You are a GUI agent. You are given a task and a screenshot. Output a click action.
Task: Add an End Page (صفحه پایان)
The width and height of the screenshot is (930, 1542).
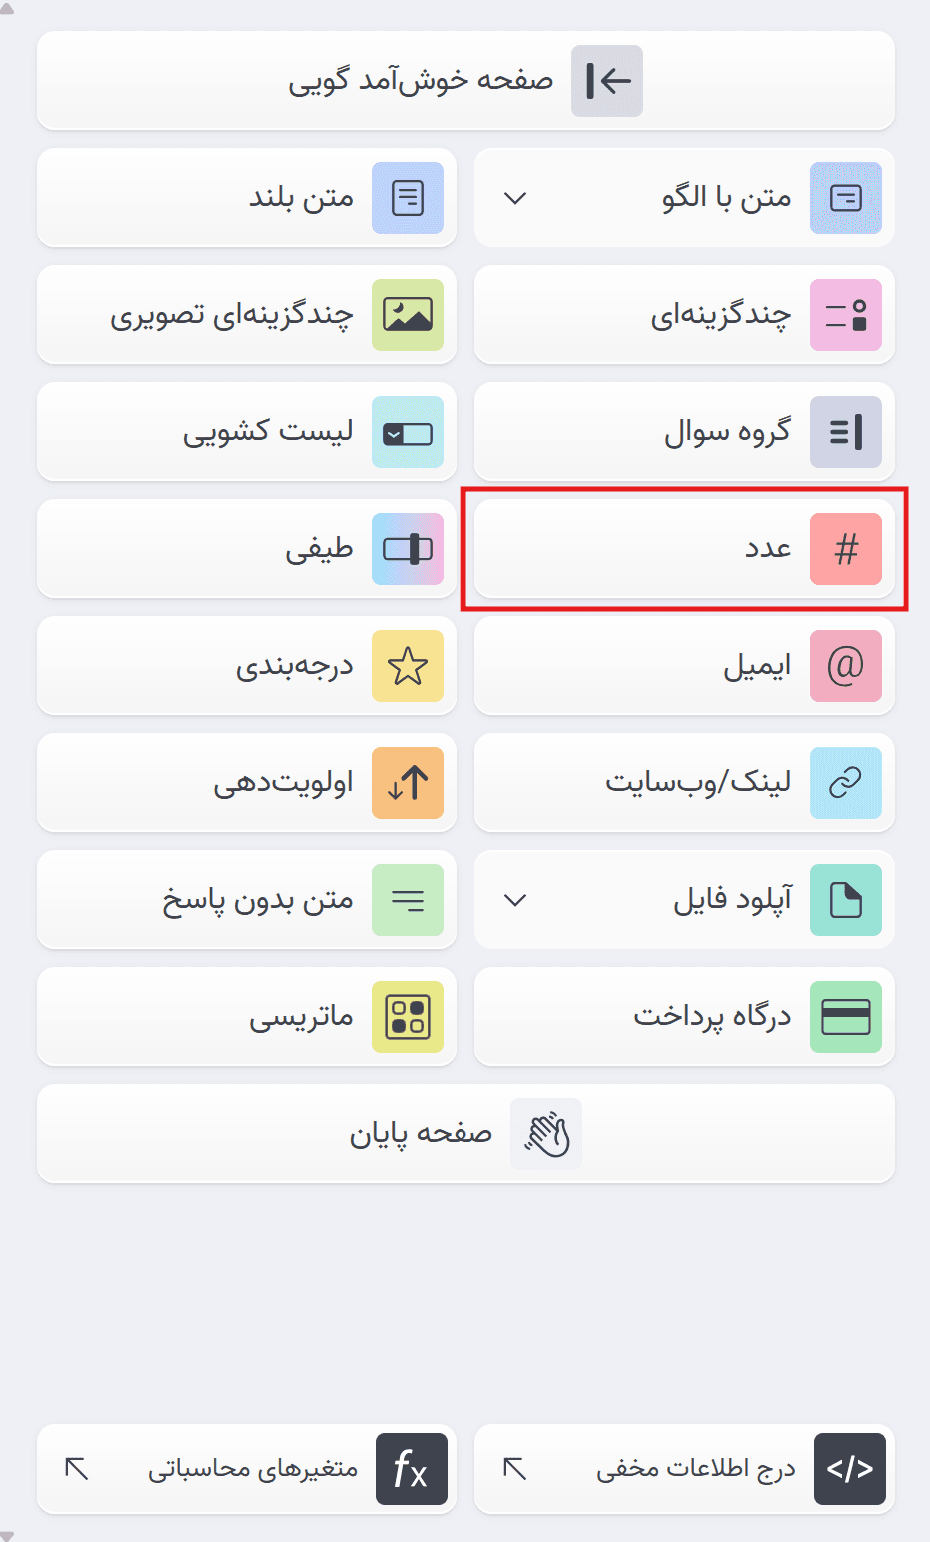(x=466, y=1133)
